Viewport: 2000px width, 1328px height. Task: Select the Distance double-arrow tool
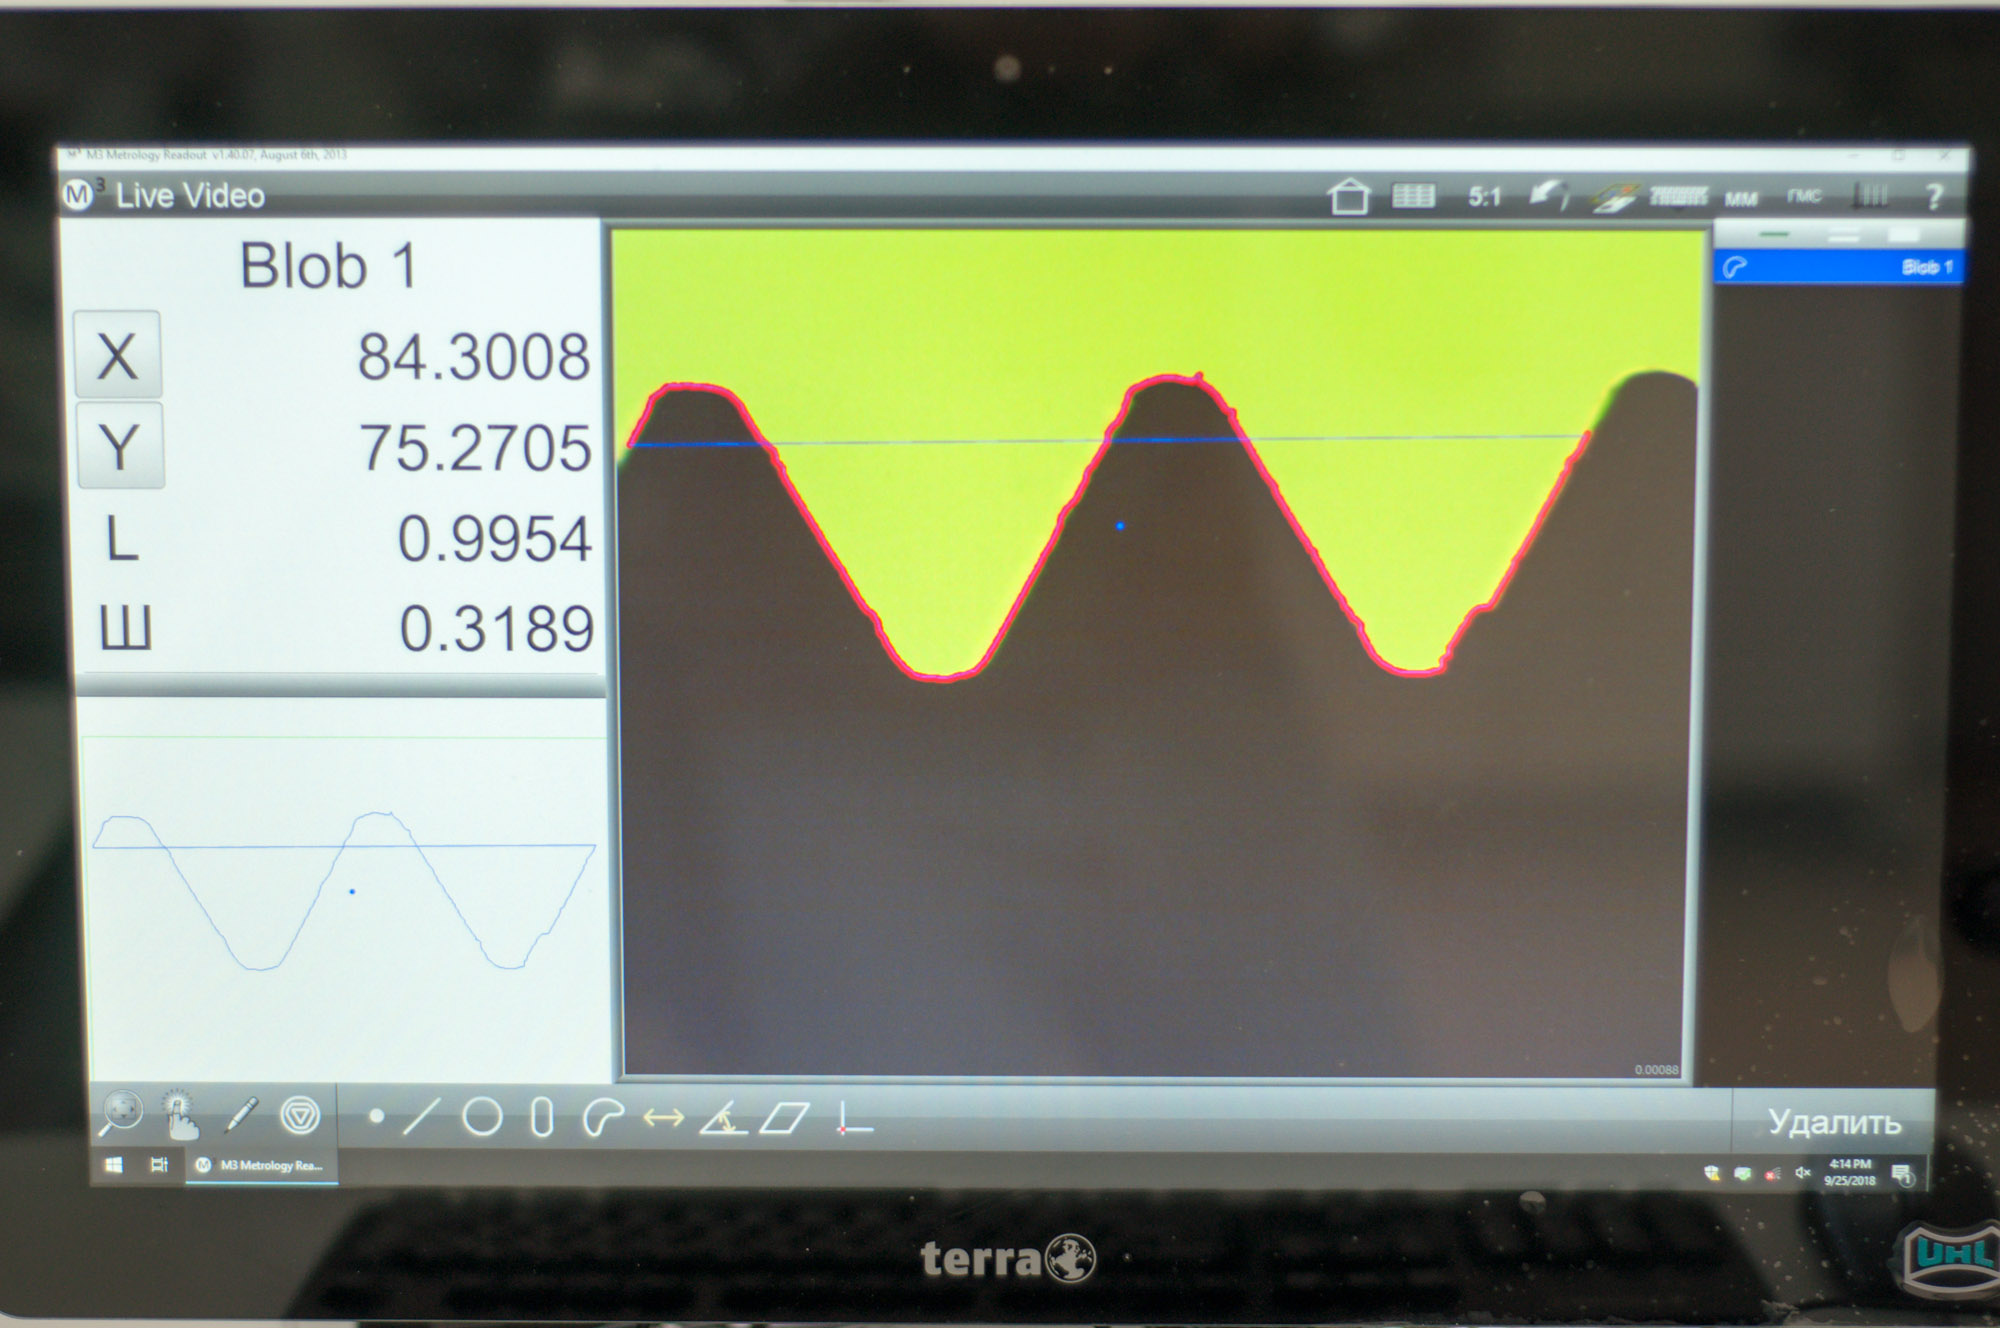[x=663, y=1118]
